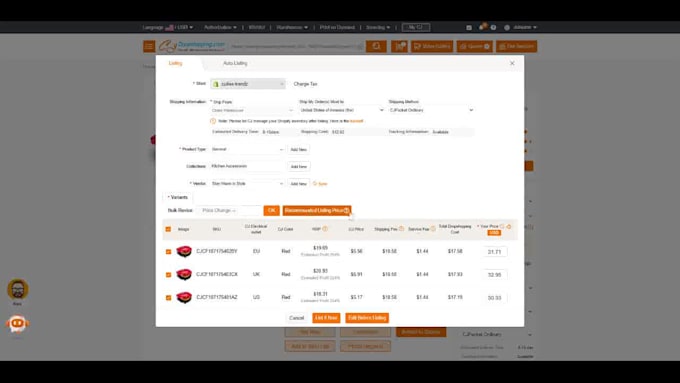
Task: Open the user account menu in top bar
Action: coord(521,27)
